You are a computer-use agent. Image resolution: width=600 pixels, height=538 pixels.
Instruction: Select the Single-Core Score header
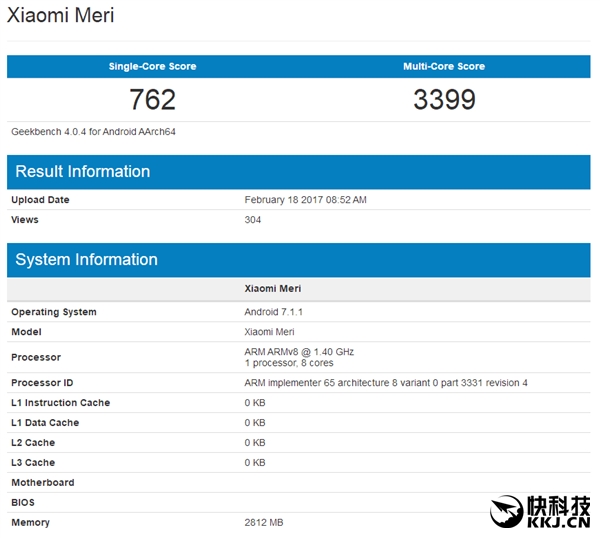coord(152,66)
